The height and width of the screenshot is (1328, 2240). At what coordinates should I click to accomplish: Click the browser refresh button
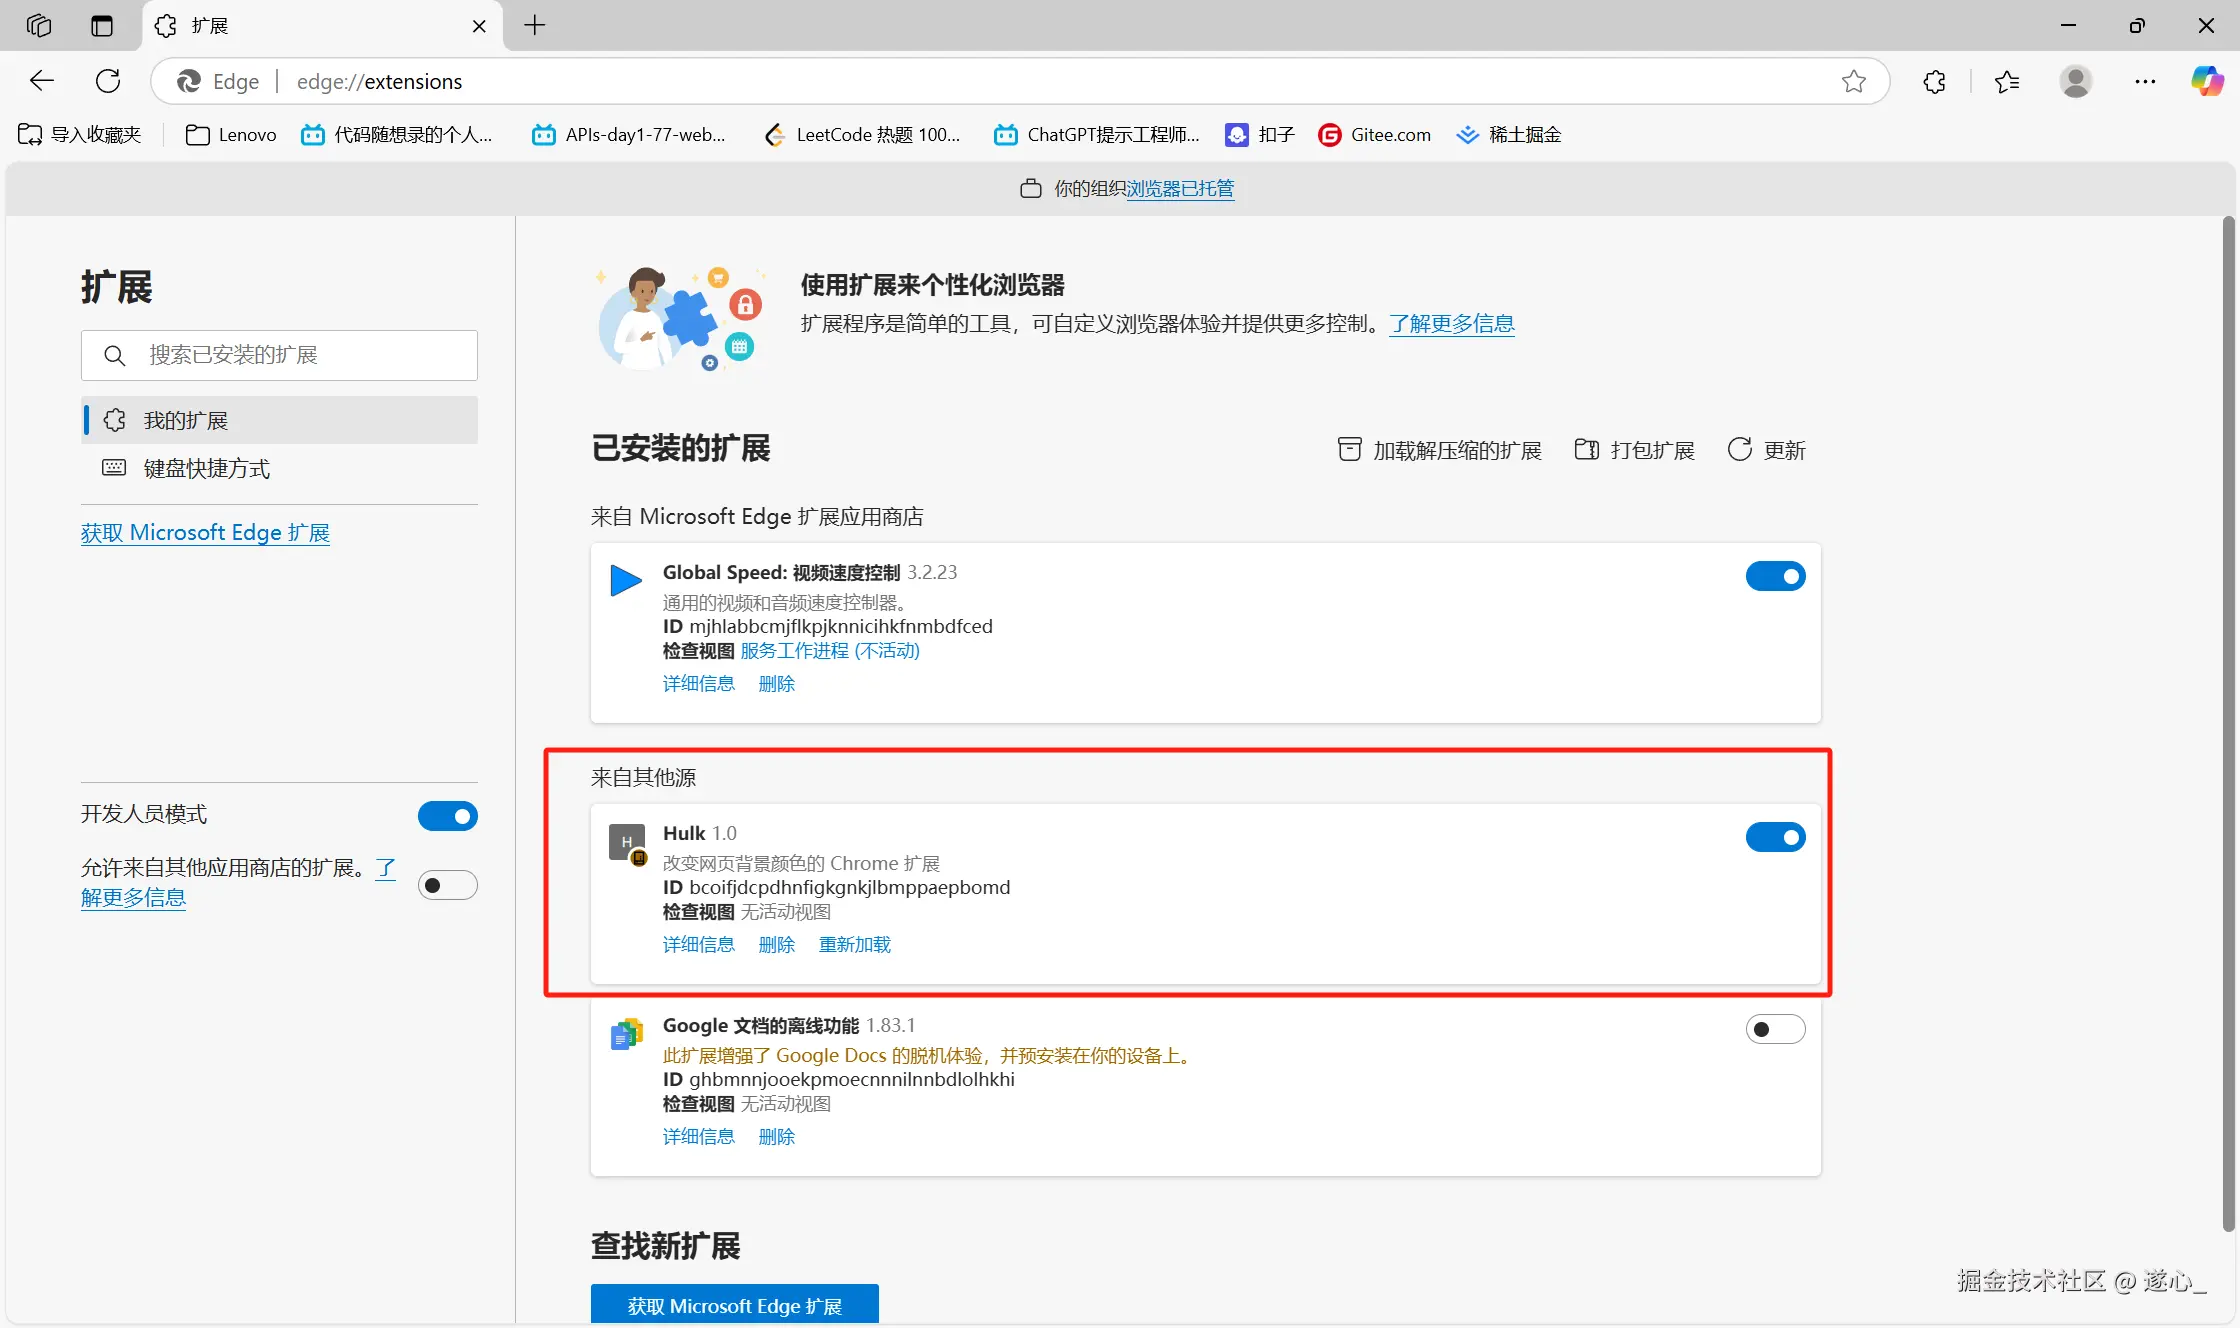pyautogui.click(x=108, y=81)
